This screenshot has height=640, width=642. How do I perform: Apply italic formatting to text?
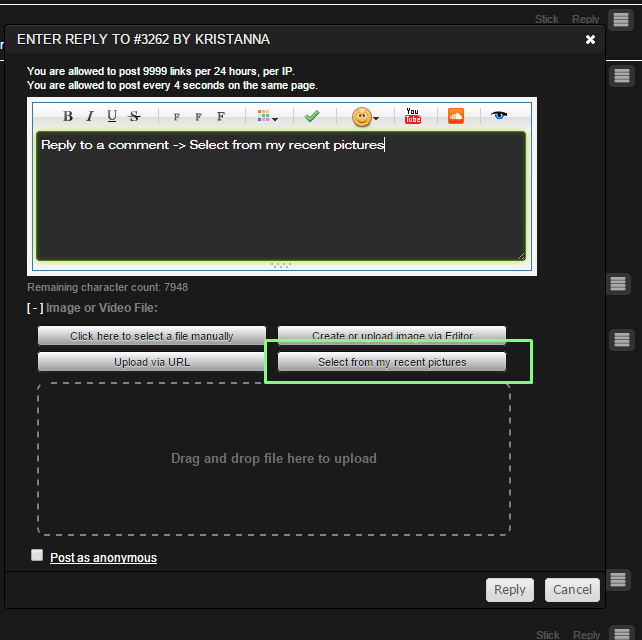[x=89, y=116]
